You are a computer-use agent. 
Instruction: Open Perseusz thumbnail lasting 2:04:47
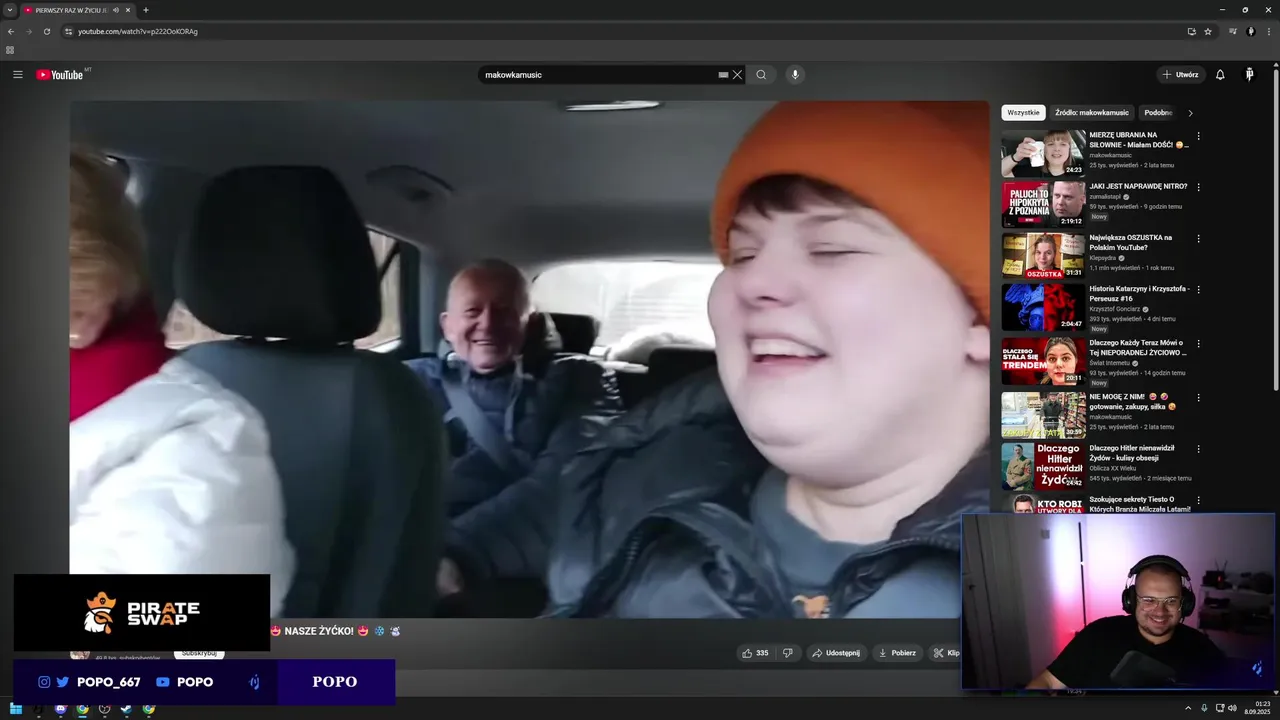coord(1043,307)
